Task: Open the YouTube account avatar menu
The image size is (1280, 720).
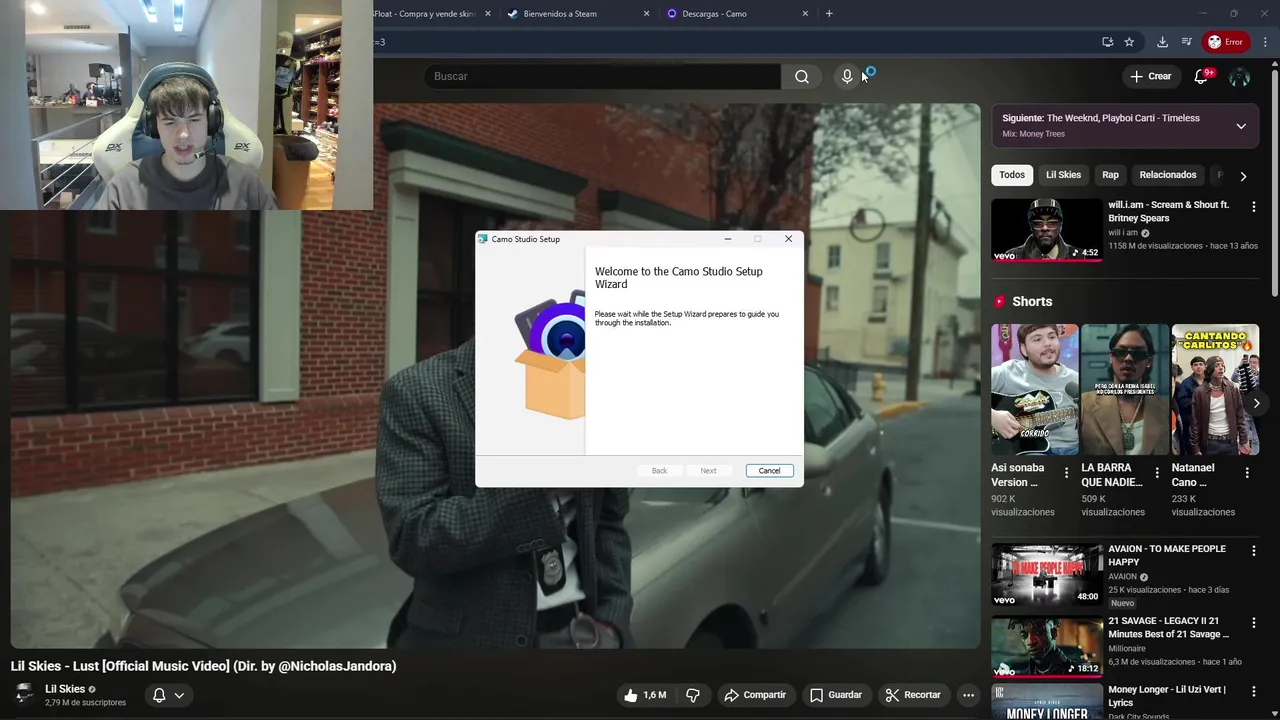Action: click(x=1239, y=76)
